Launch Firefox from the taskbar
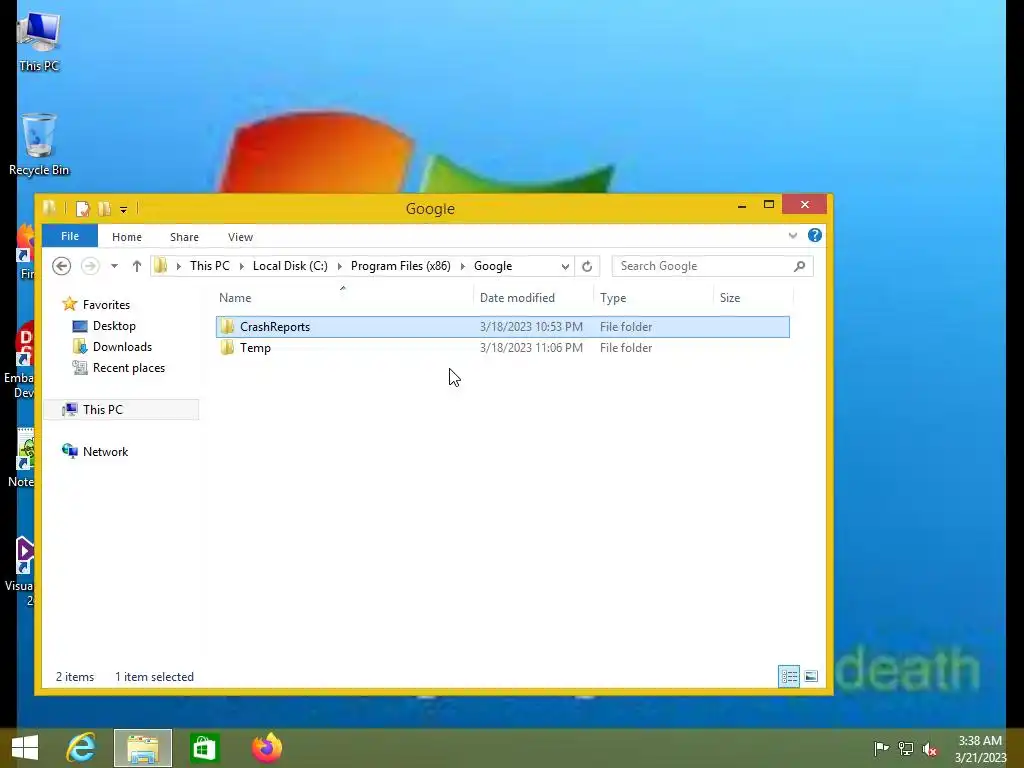The image size is (1024, 768). tap(266, 748)
